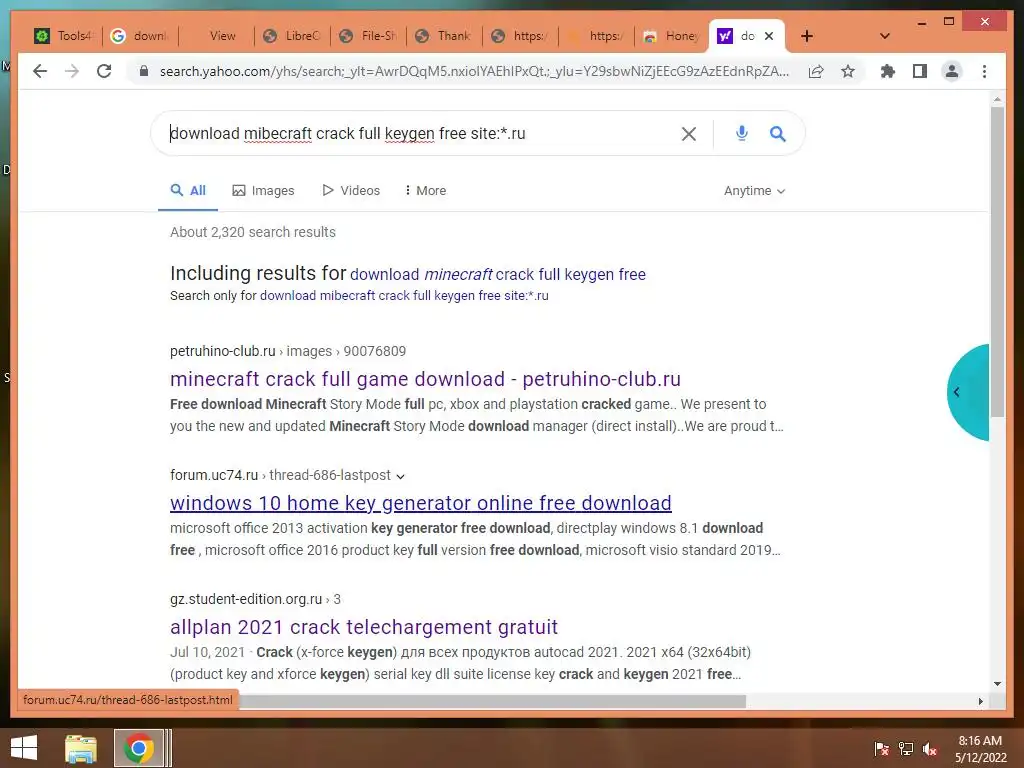This screenshot has width=1024, height=768.
Task: Open File Explorer from taskbar
Action: pos(80,748)
